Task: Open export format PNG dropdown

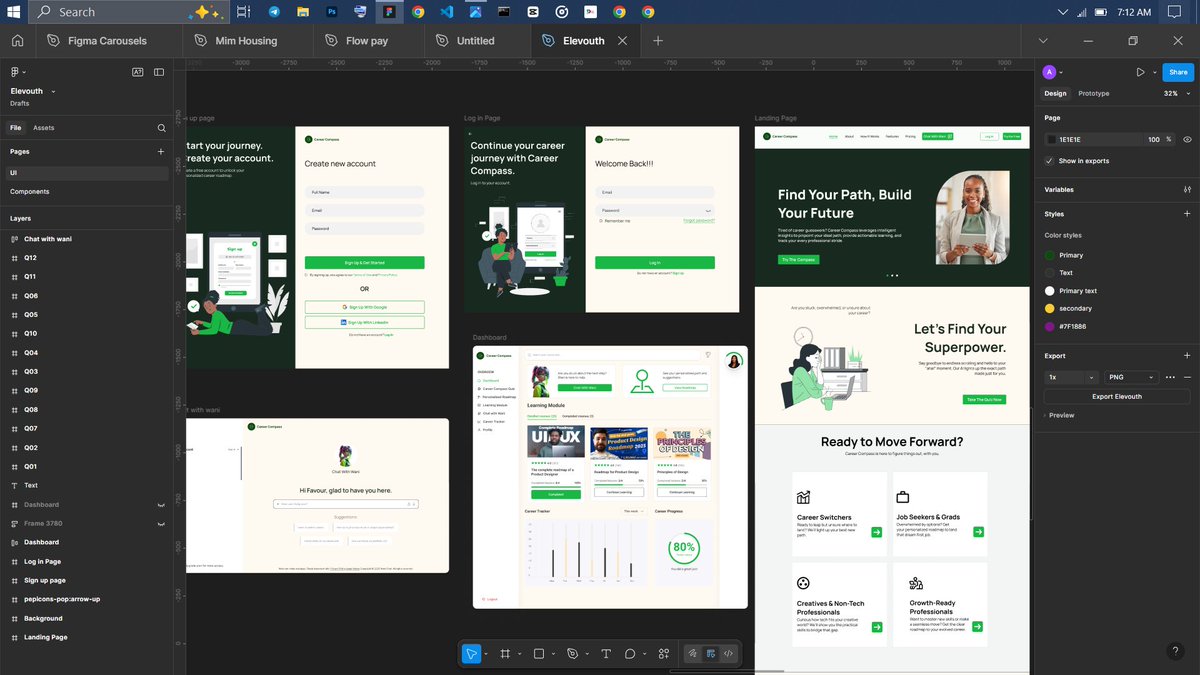Action: click(x=1130, y=377)
